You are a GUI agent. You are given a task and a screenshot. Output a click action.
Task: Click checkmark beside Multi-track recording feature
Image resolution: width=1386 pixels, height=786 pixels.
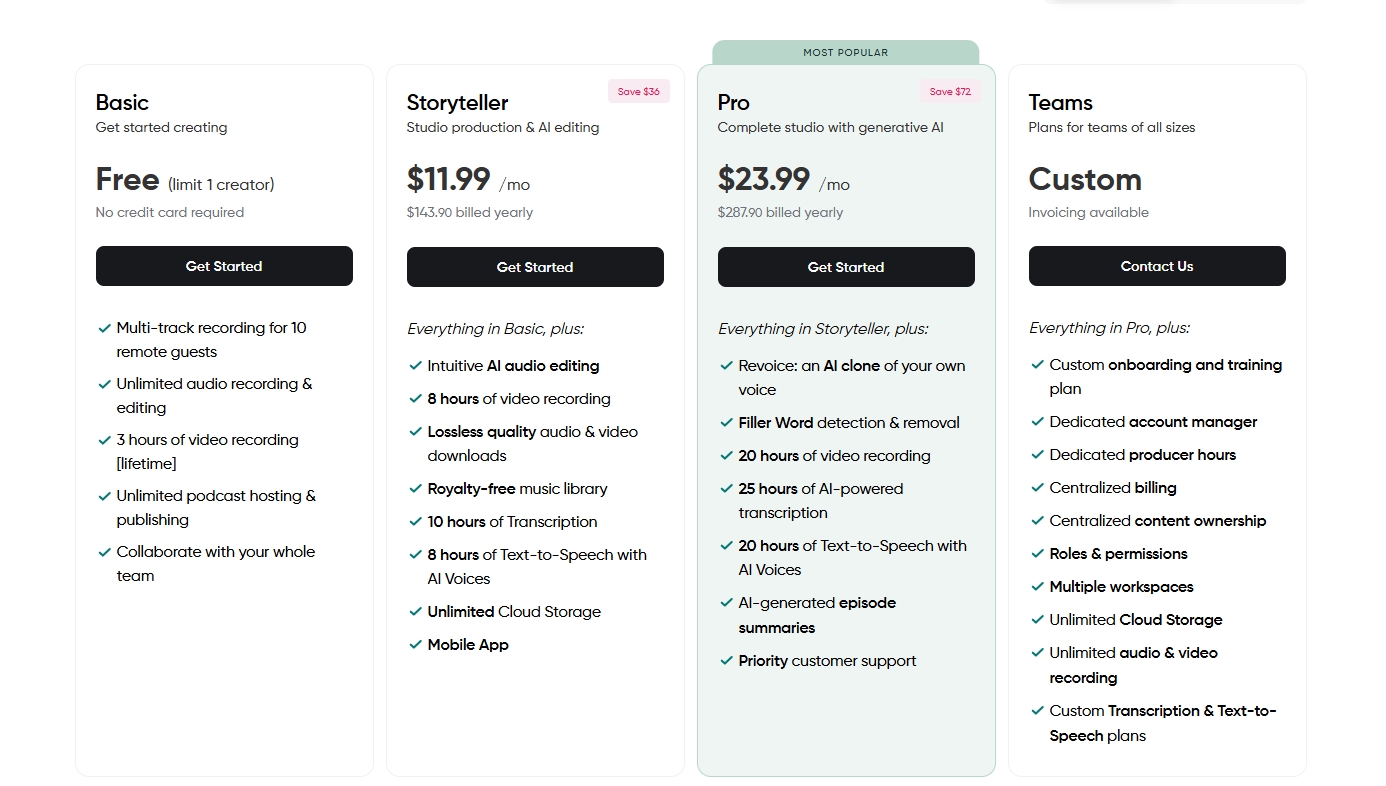(104, 328)
